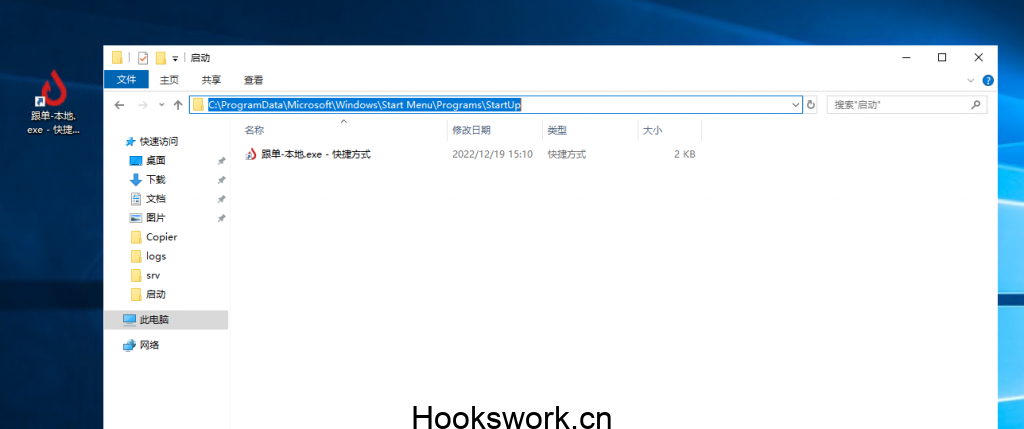This screenshot has width=1024, height=429.
Task: Refresh the current folder view
Action: (x=811, y=105)
